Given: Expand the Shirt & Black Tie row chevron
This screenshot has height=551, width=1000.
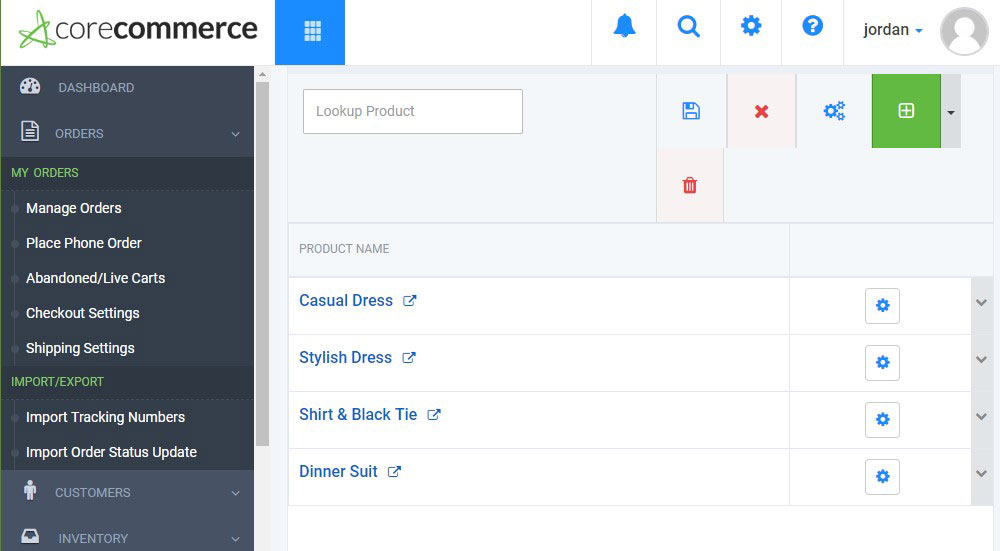Looking at the screenshot, I should (982, 416).
